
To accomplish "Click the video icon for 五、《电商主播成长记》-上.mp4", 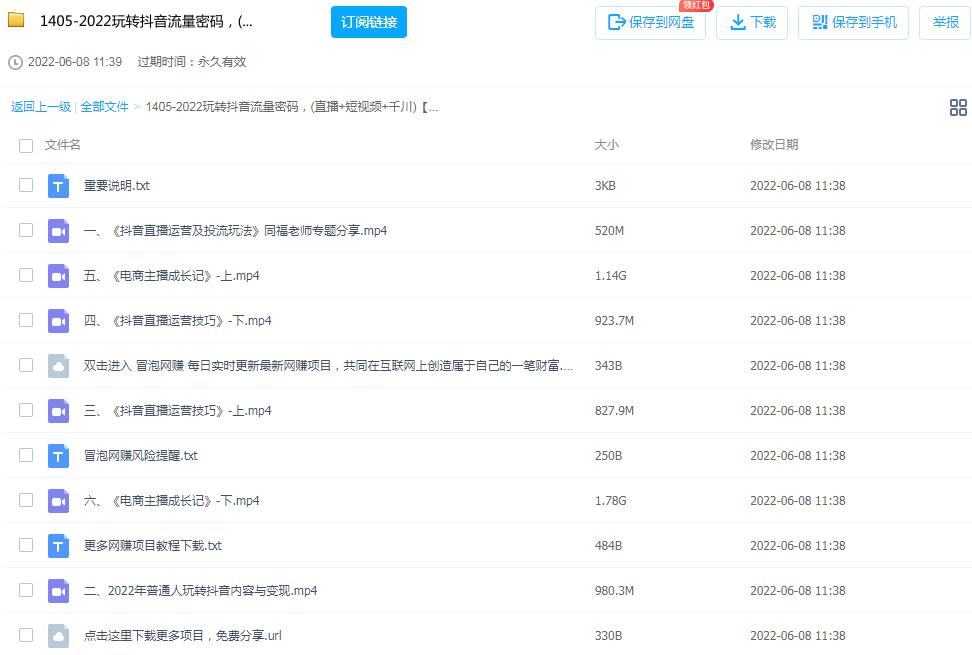I will [58, 276].
